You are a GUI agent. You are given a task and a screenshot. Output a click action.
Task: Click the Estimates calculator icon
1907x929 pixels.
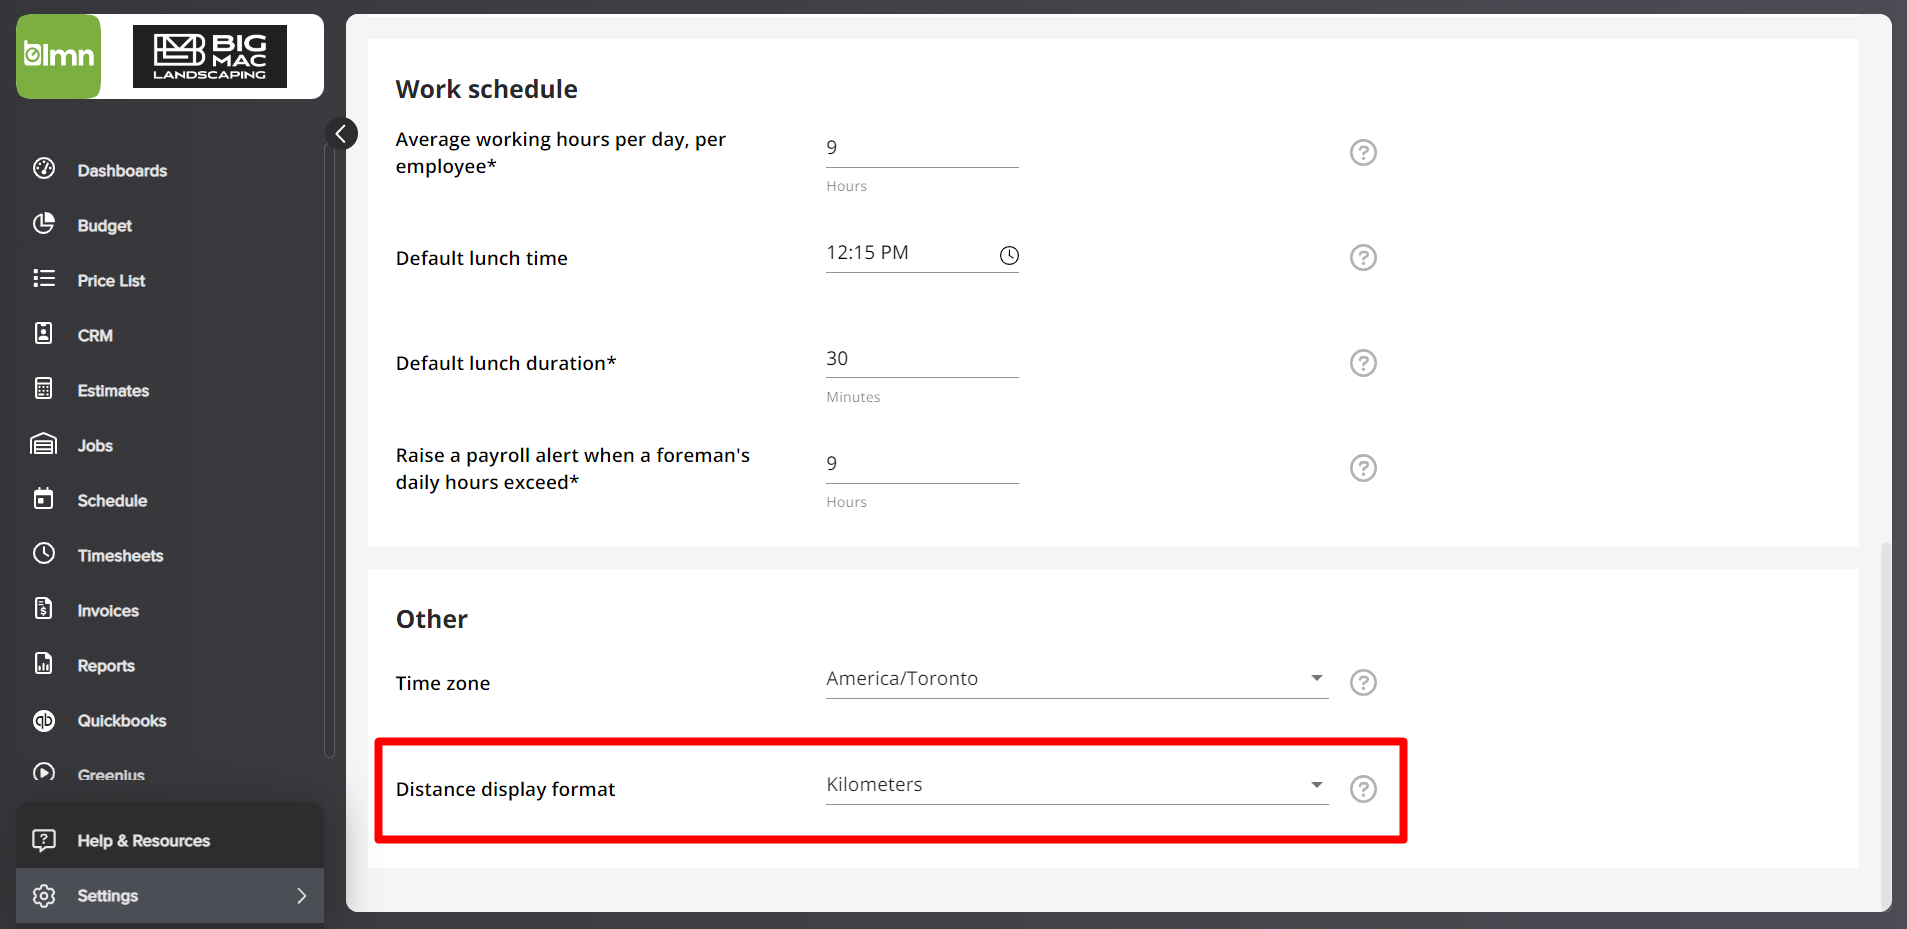click(44, 388)
